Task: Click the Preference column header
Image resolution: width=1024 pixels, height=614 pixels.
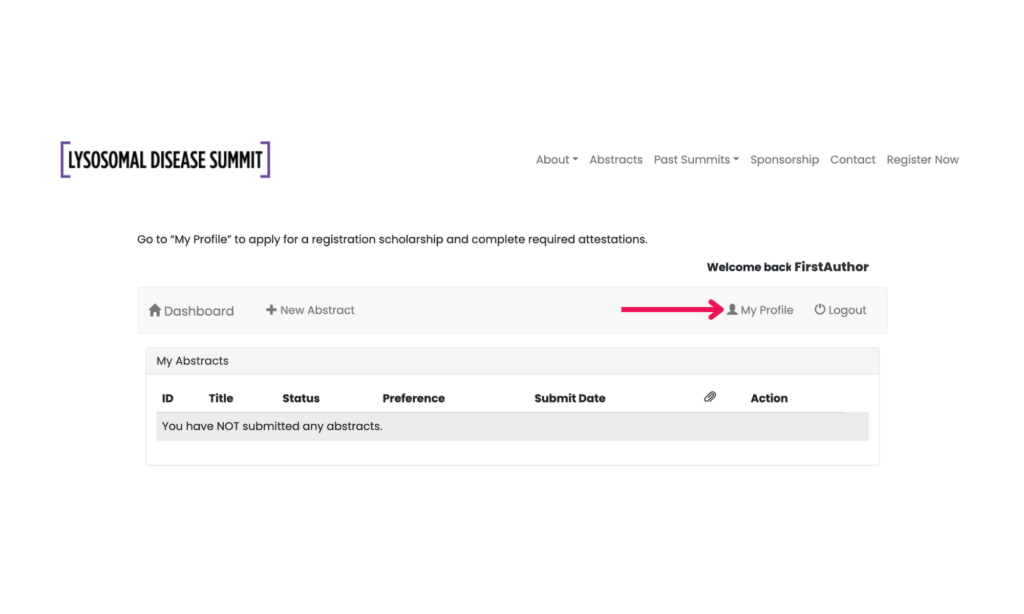Action: tap(413, 398)
